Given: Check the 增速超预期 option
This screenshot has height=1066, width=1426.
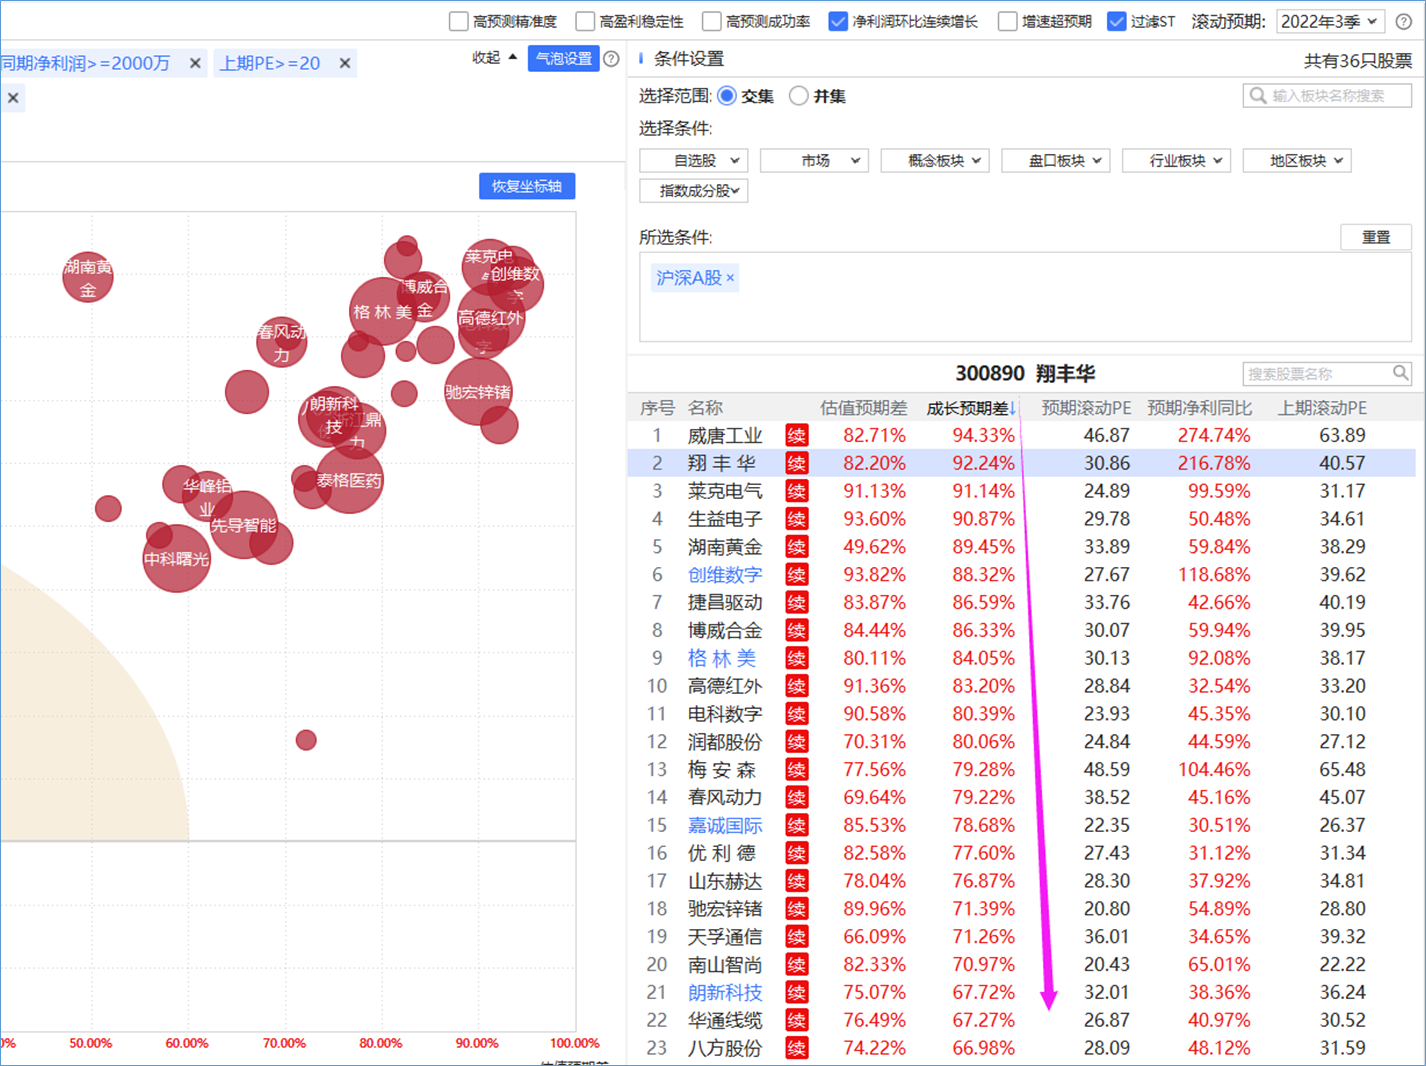Looking at the screenshot, I should 1008,21.
